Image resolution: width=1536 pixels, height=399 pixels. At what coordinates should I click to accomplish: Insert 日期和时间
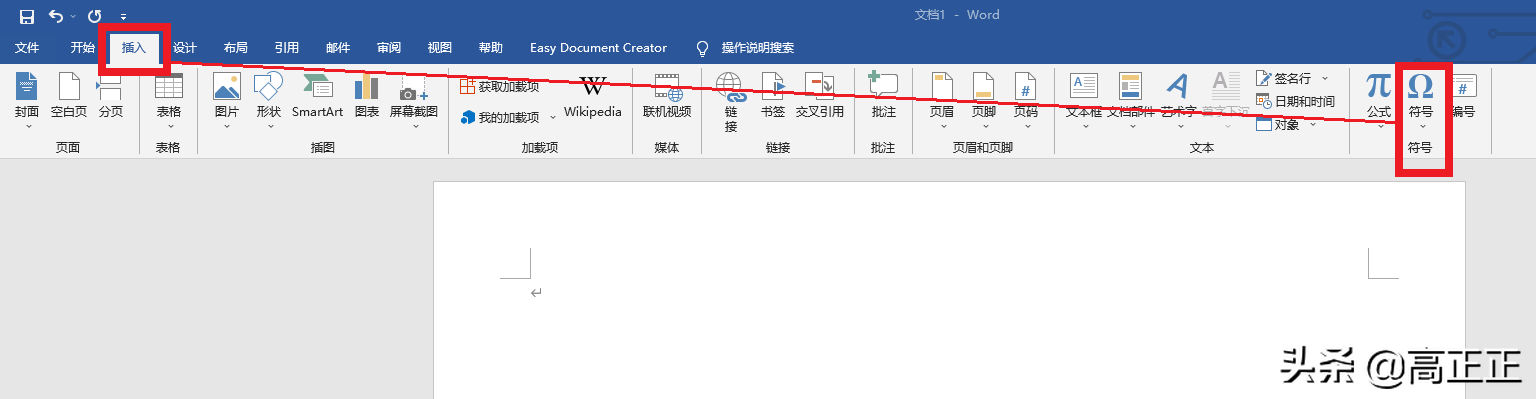[x=1295, y=101]
